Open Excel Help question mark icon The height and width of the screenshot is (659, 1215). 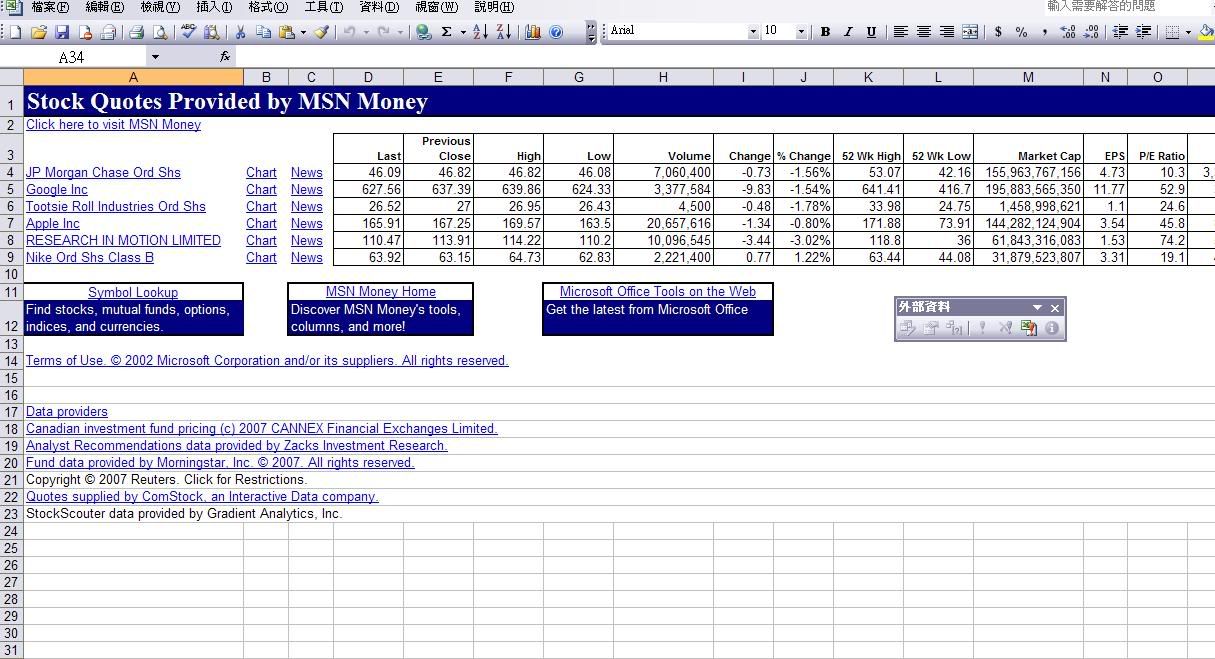(x=556, y=32)
